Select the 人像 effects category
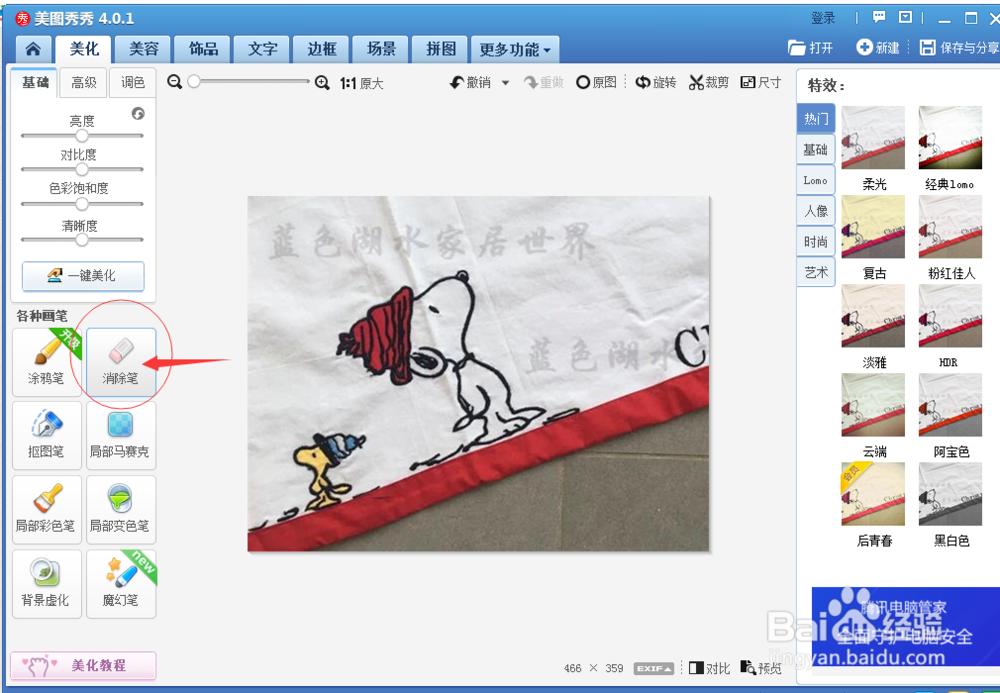 click(816, 211)
